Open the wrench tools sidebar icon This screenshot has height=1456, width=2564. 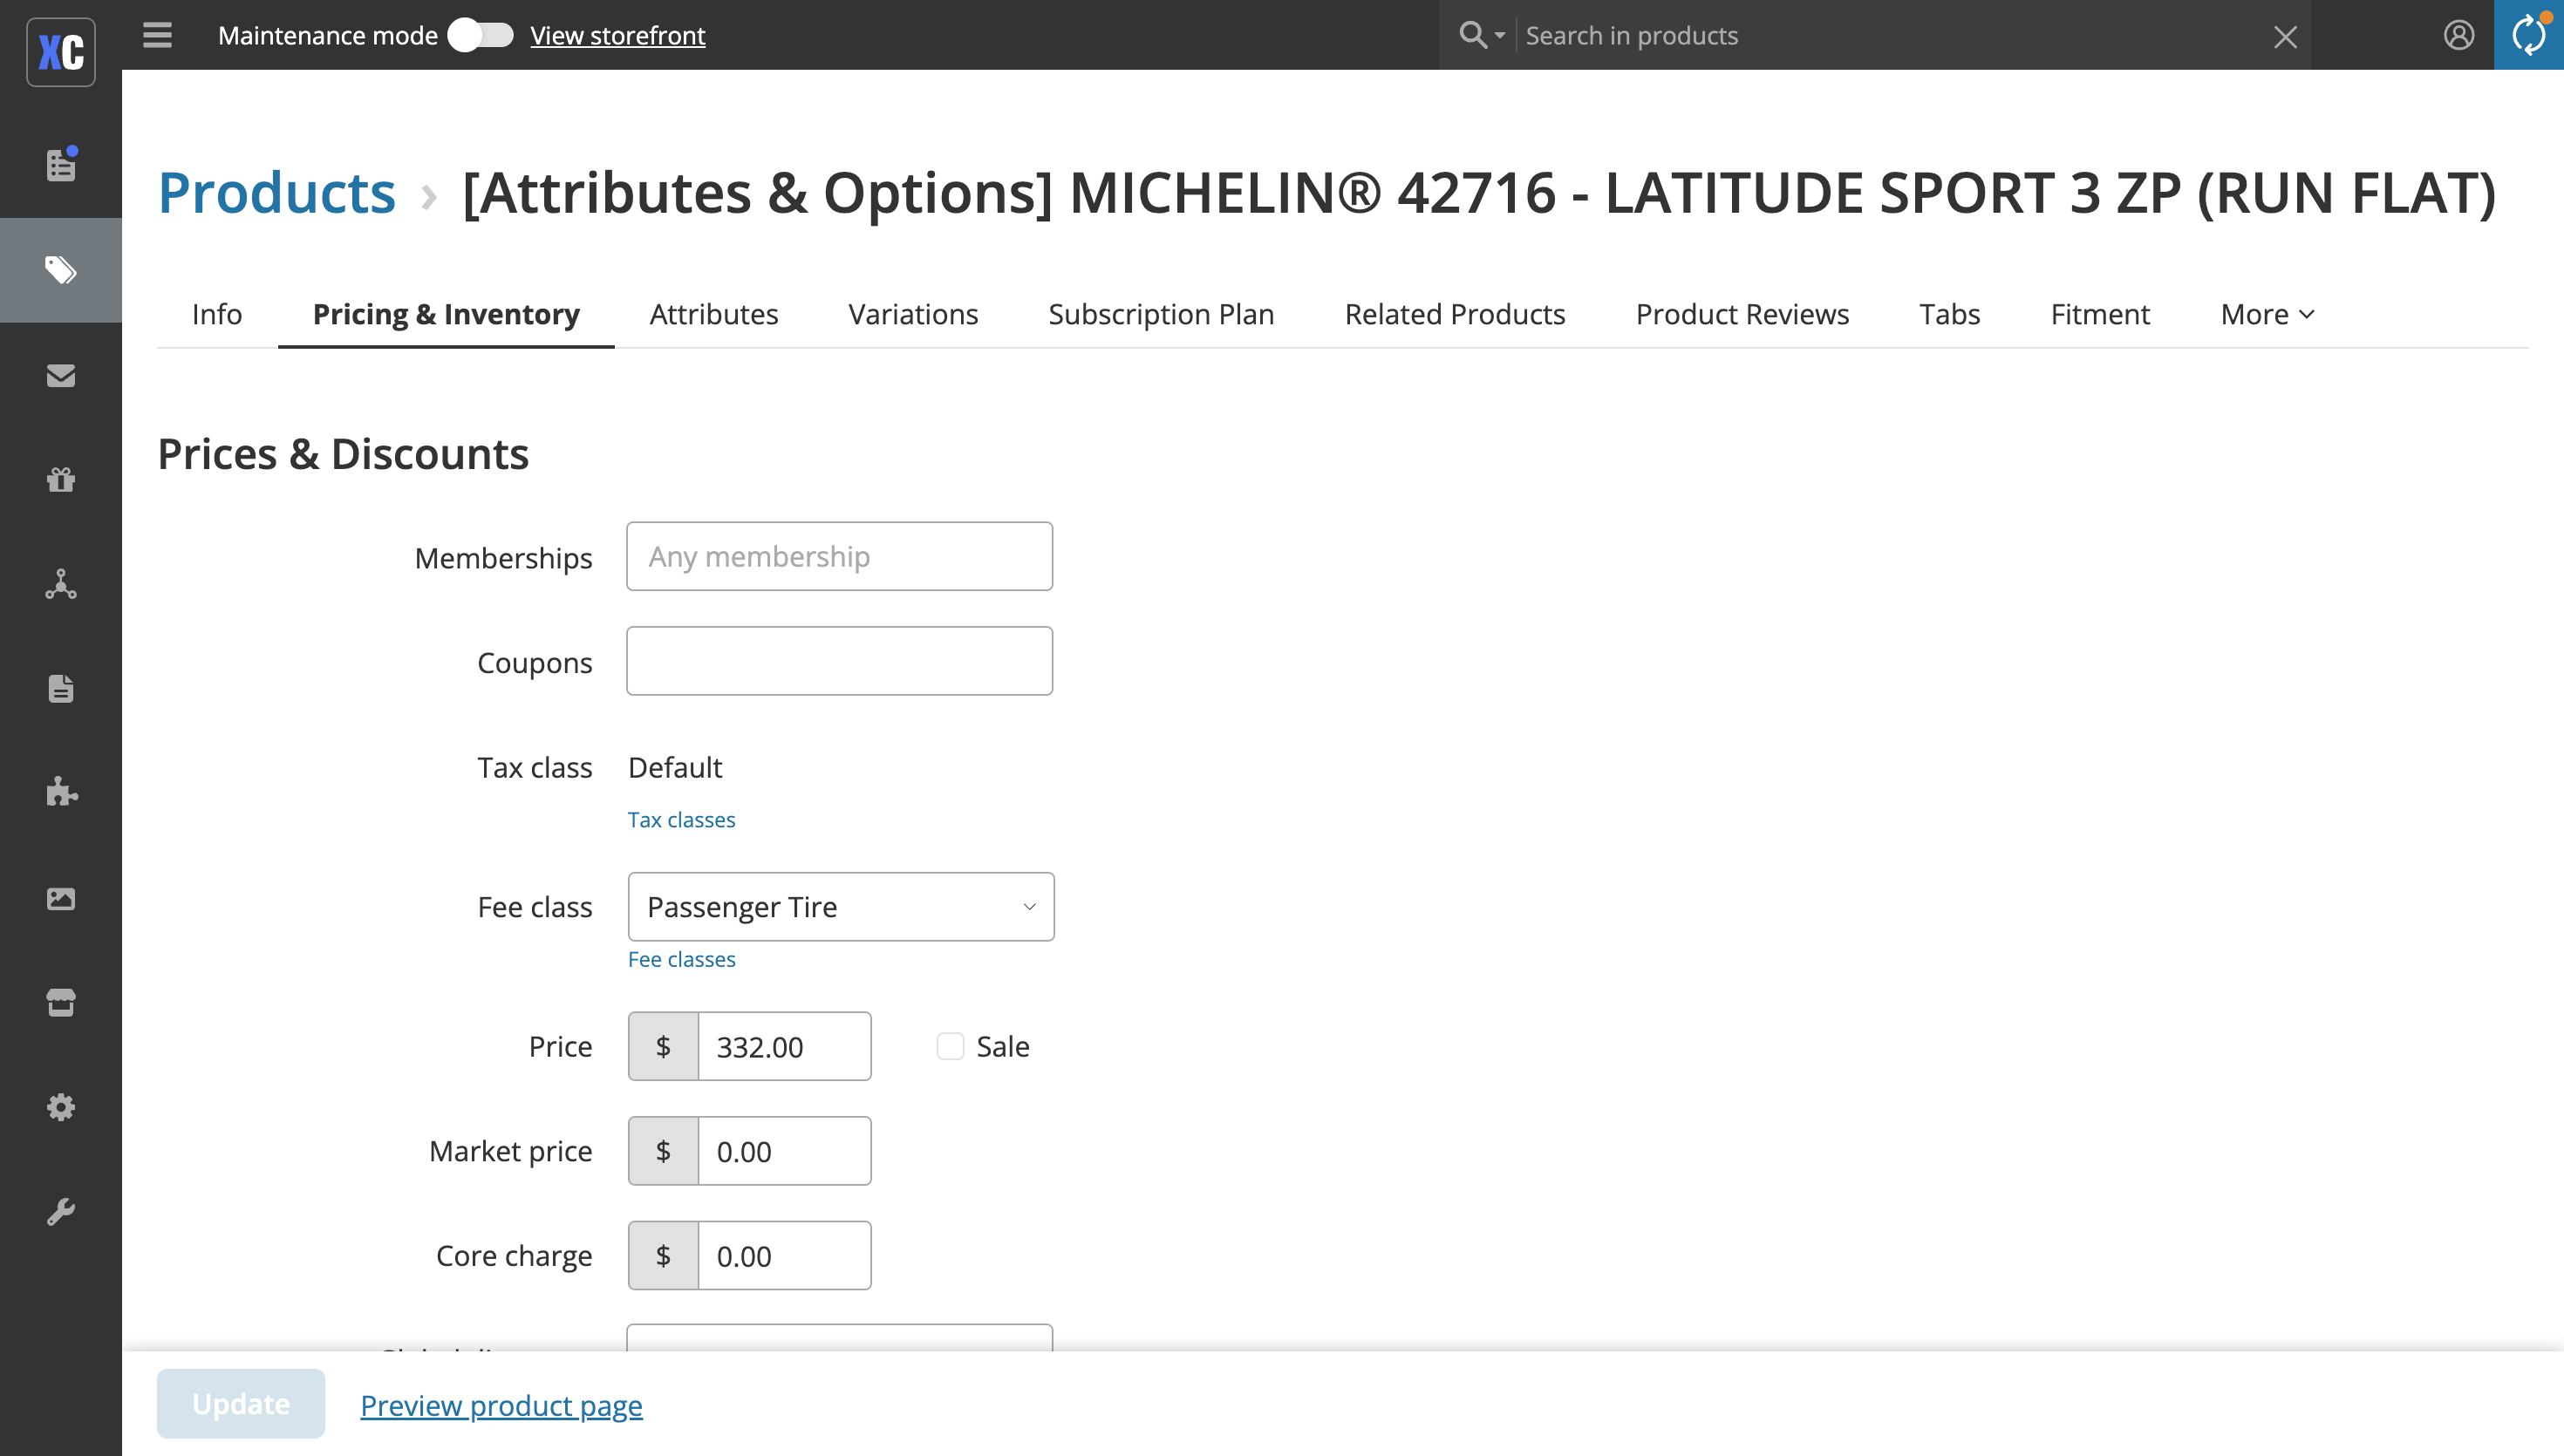point(61,1211)
